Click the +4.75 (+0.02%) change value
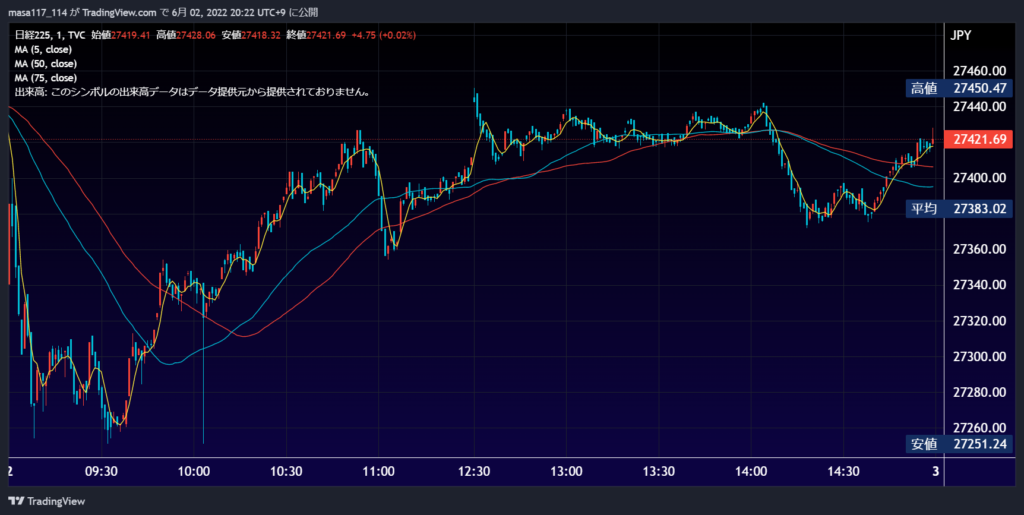Viewport: 1024px width, 515px height. pyautogui.click(x=383, y=35)
